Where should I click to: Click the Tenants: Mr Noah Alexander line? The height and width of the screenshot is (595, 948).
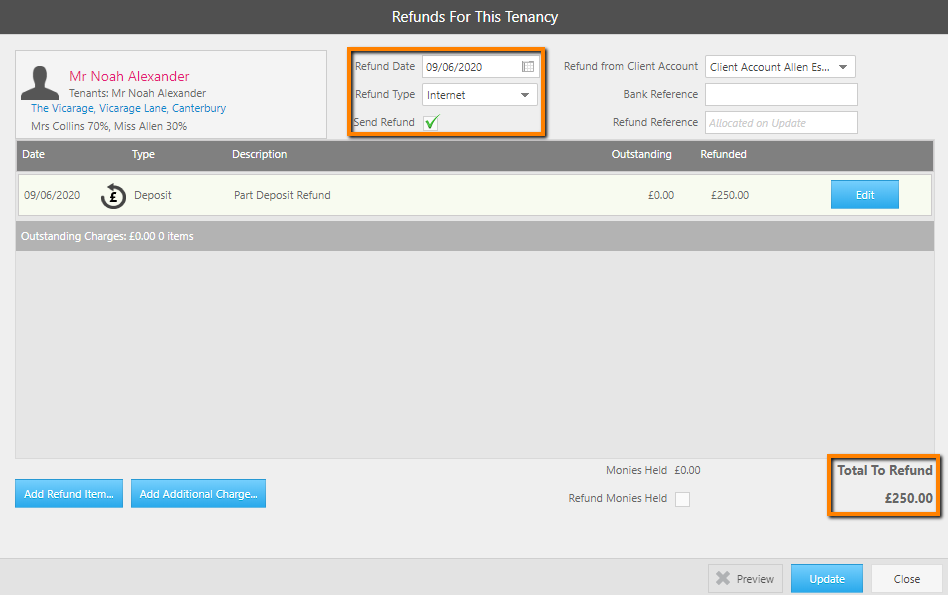tap(137, 93)
